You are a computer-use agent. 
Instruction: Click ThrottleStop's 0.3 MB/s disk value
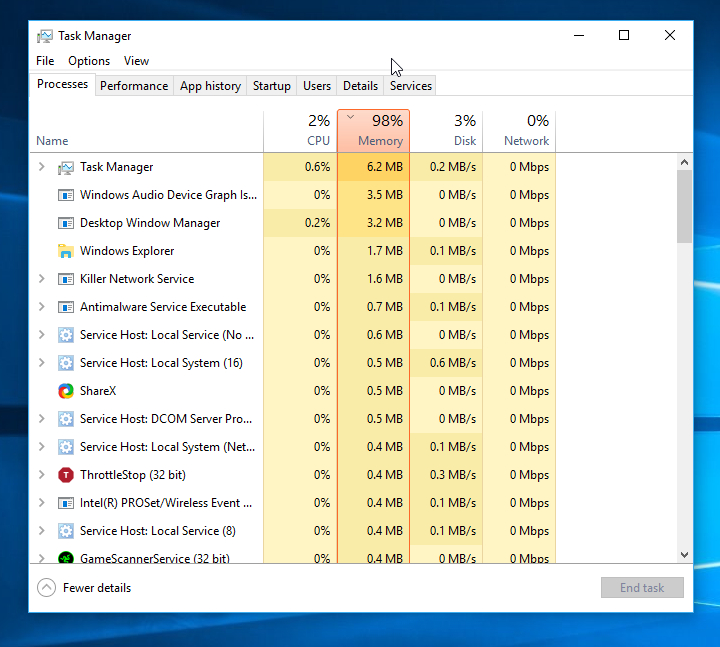coord(453,475)
